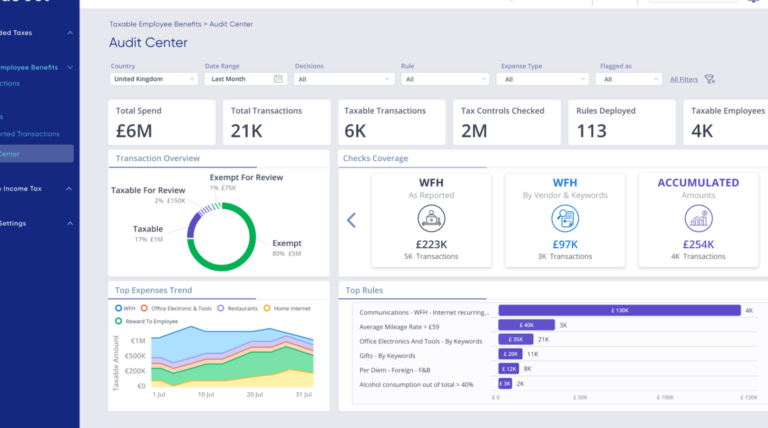Click the WFH As Reported laptop icon

[x=431, y=218]
